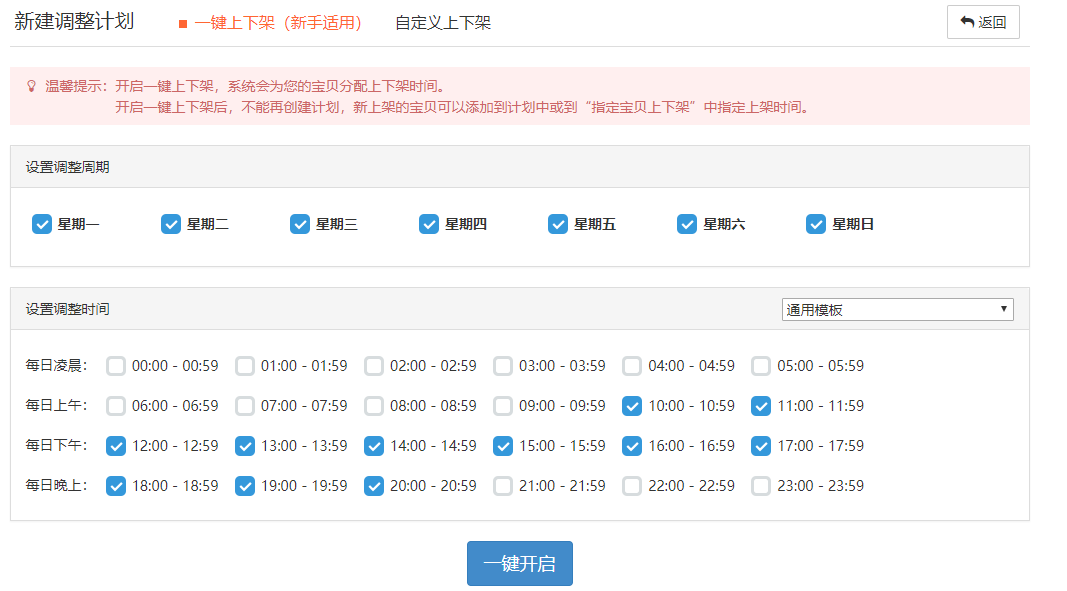
Task: Check the 21:00 - 21:59 time slot
Action: pos(503,486)
